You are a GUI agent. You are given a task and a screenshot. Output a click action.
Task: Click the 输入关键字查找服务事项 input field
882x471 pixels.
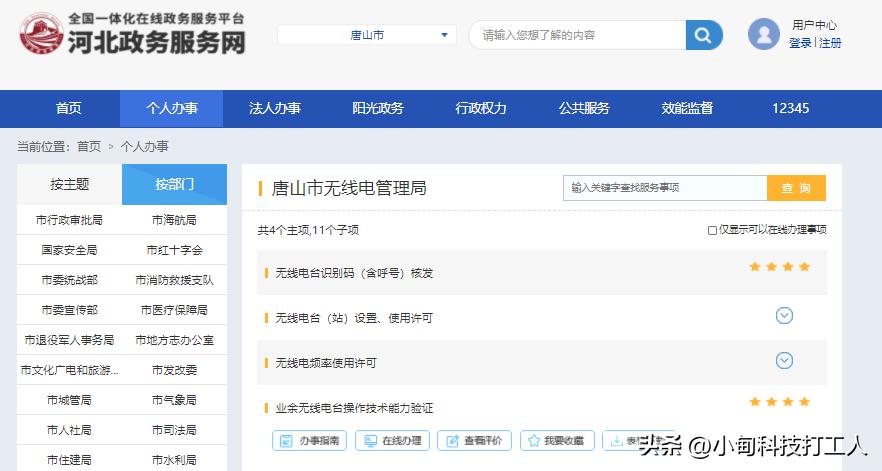pos(665,188)
